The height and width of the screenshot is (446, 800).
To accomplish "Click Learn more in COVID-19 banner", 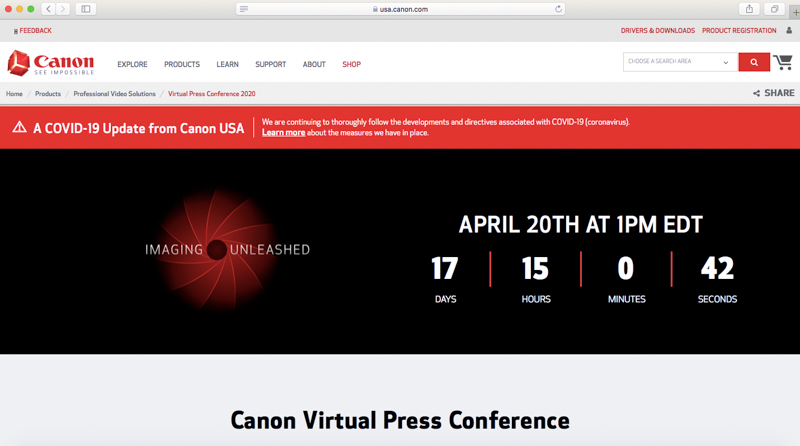I will click(x=283, y=133).
